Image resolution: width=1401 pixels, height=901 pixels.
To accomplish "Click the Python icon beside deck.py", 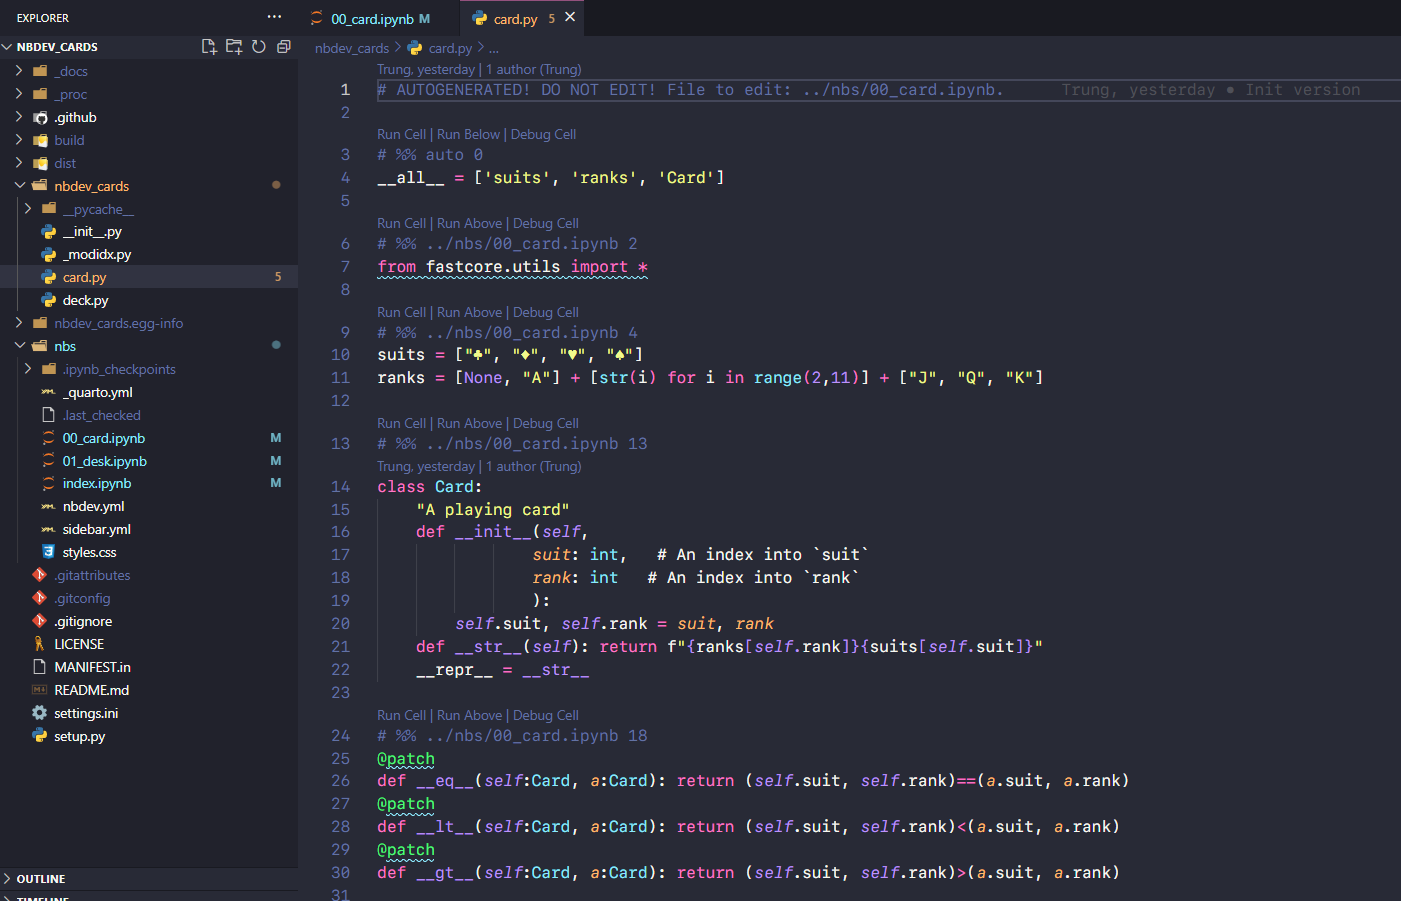I will 48,300.
